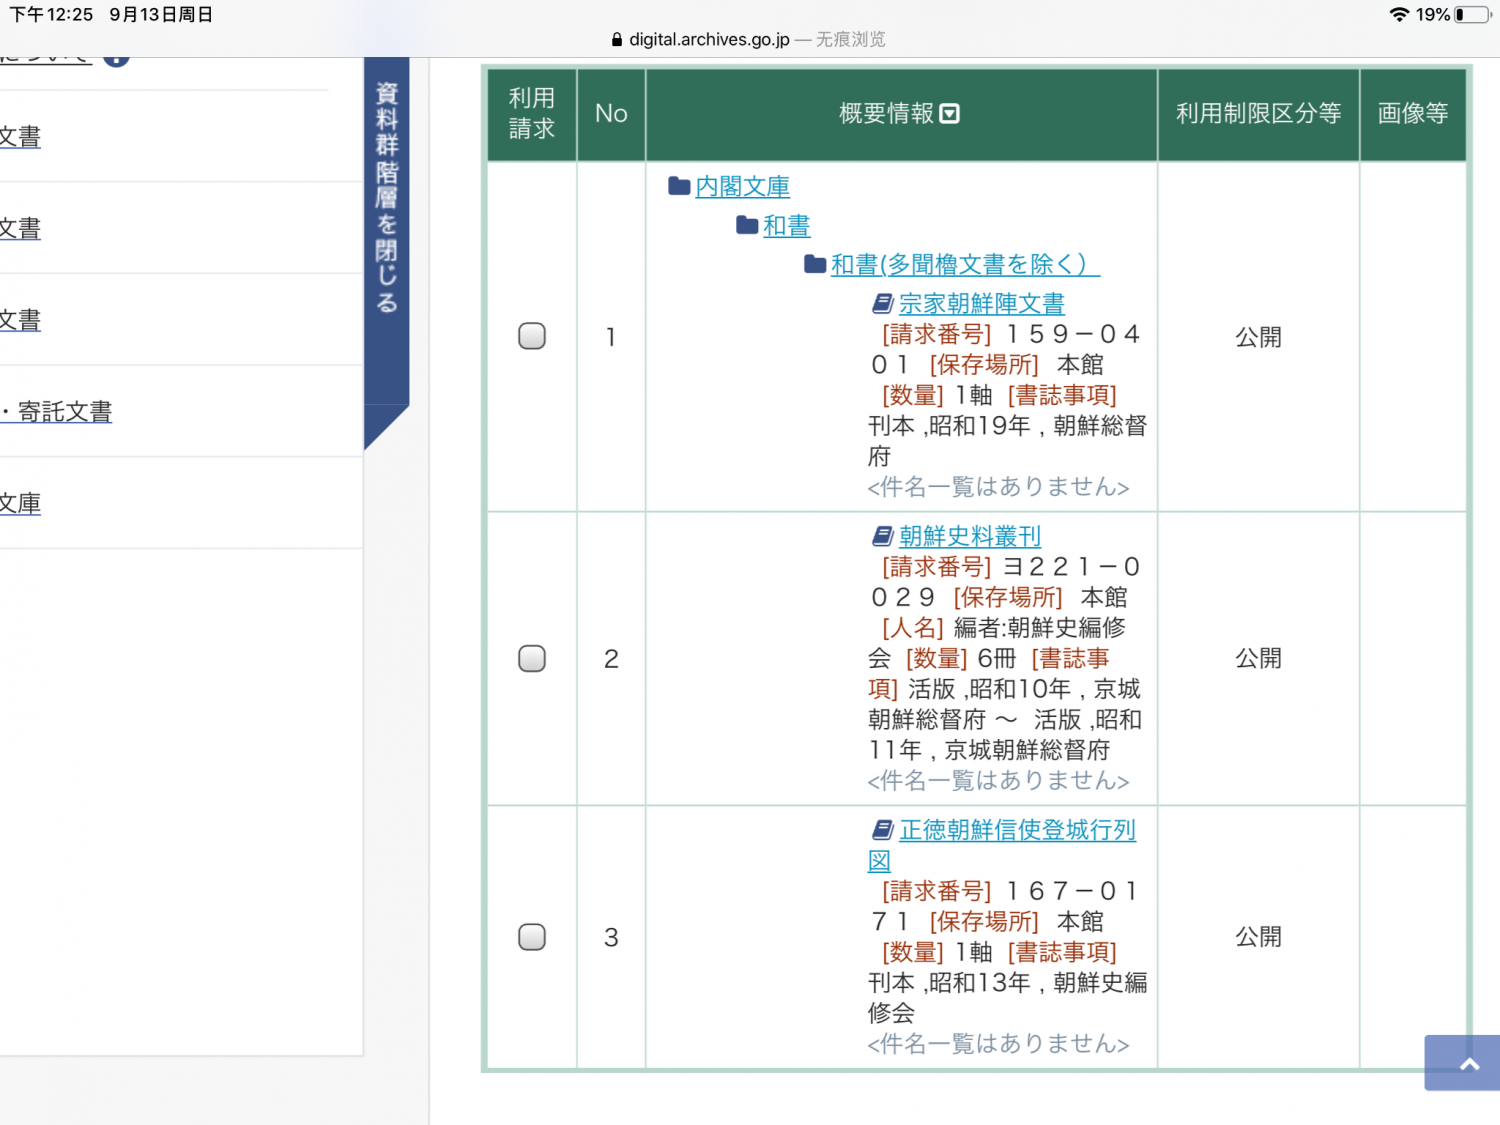Select the checkbox for row 2
Screen dimensions: 1500x1125
coord(532,658)
